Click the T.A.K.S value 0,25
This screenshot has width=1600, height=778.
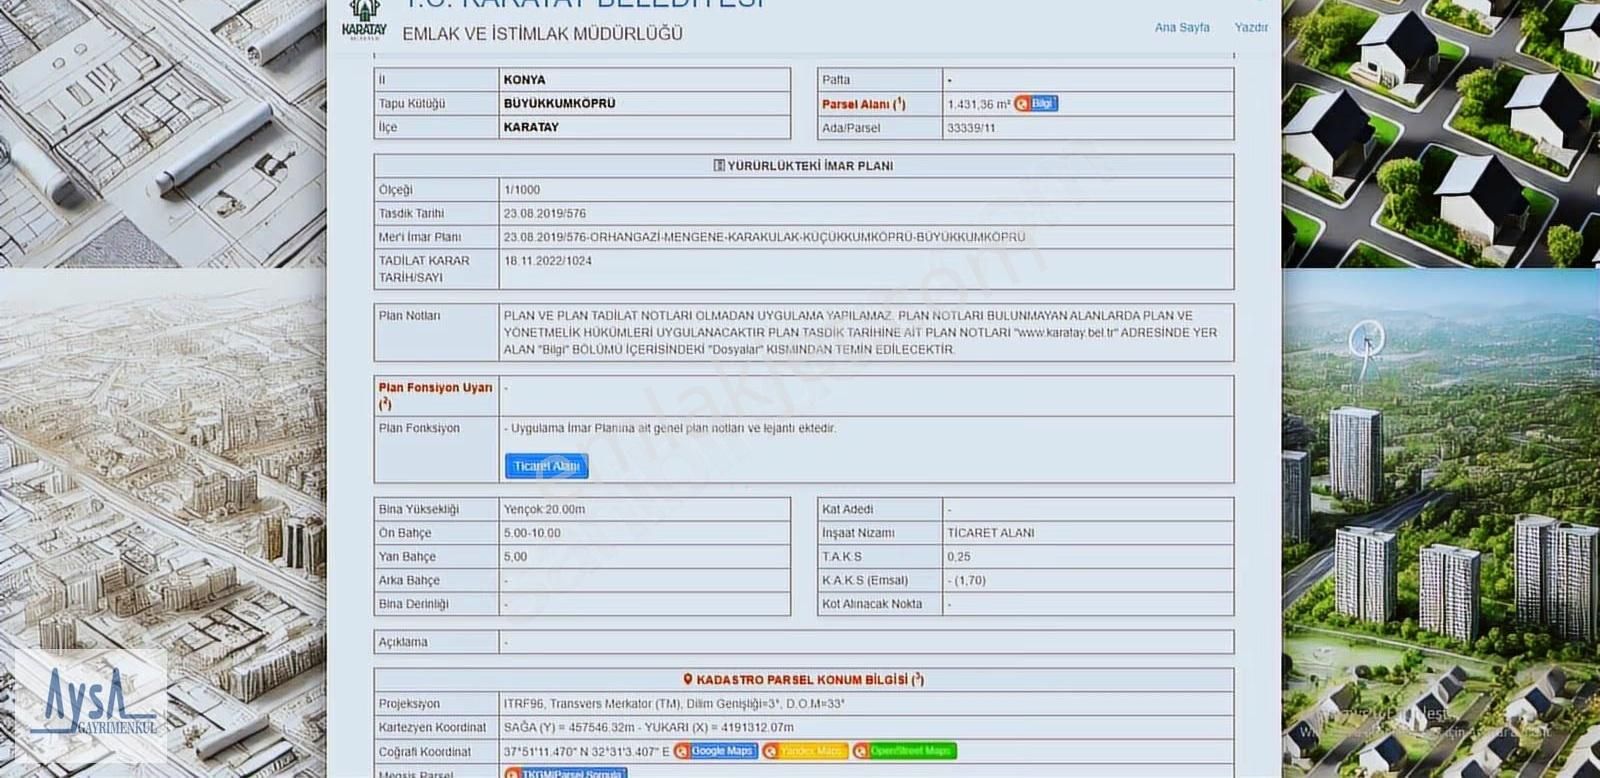pyautogui.click(x=958, y=557)
